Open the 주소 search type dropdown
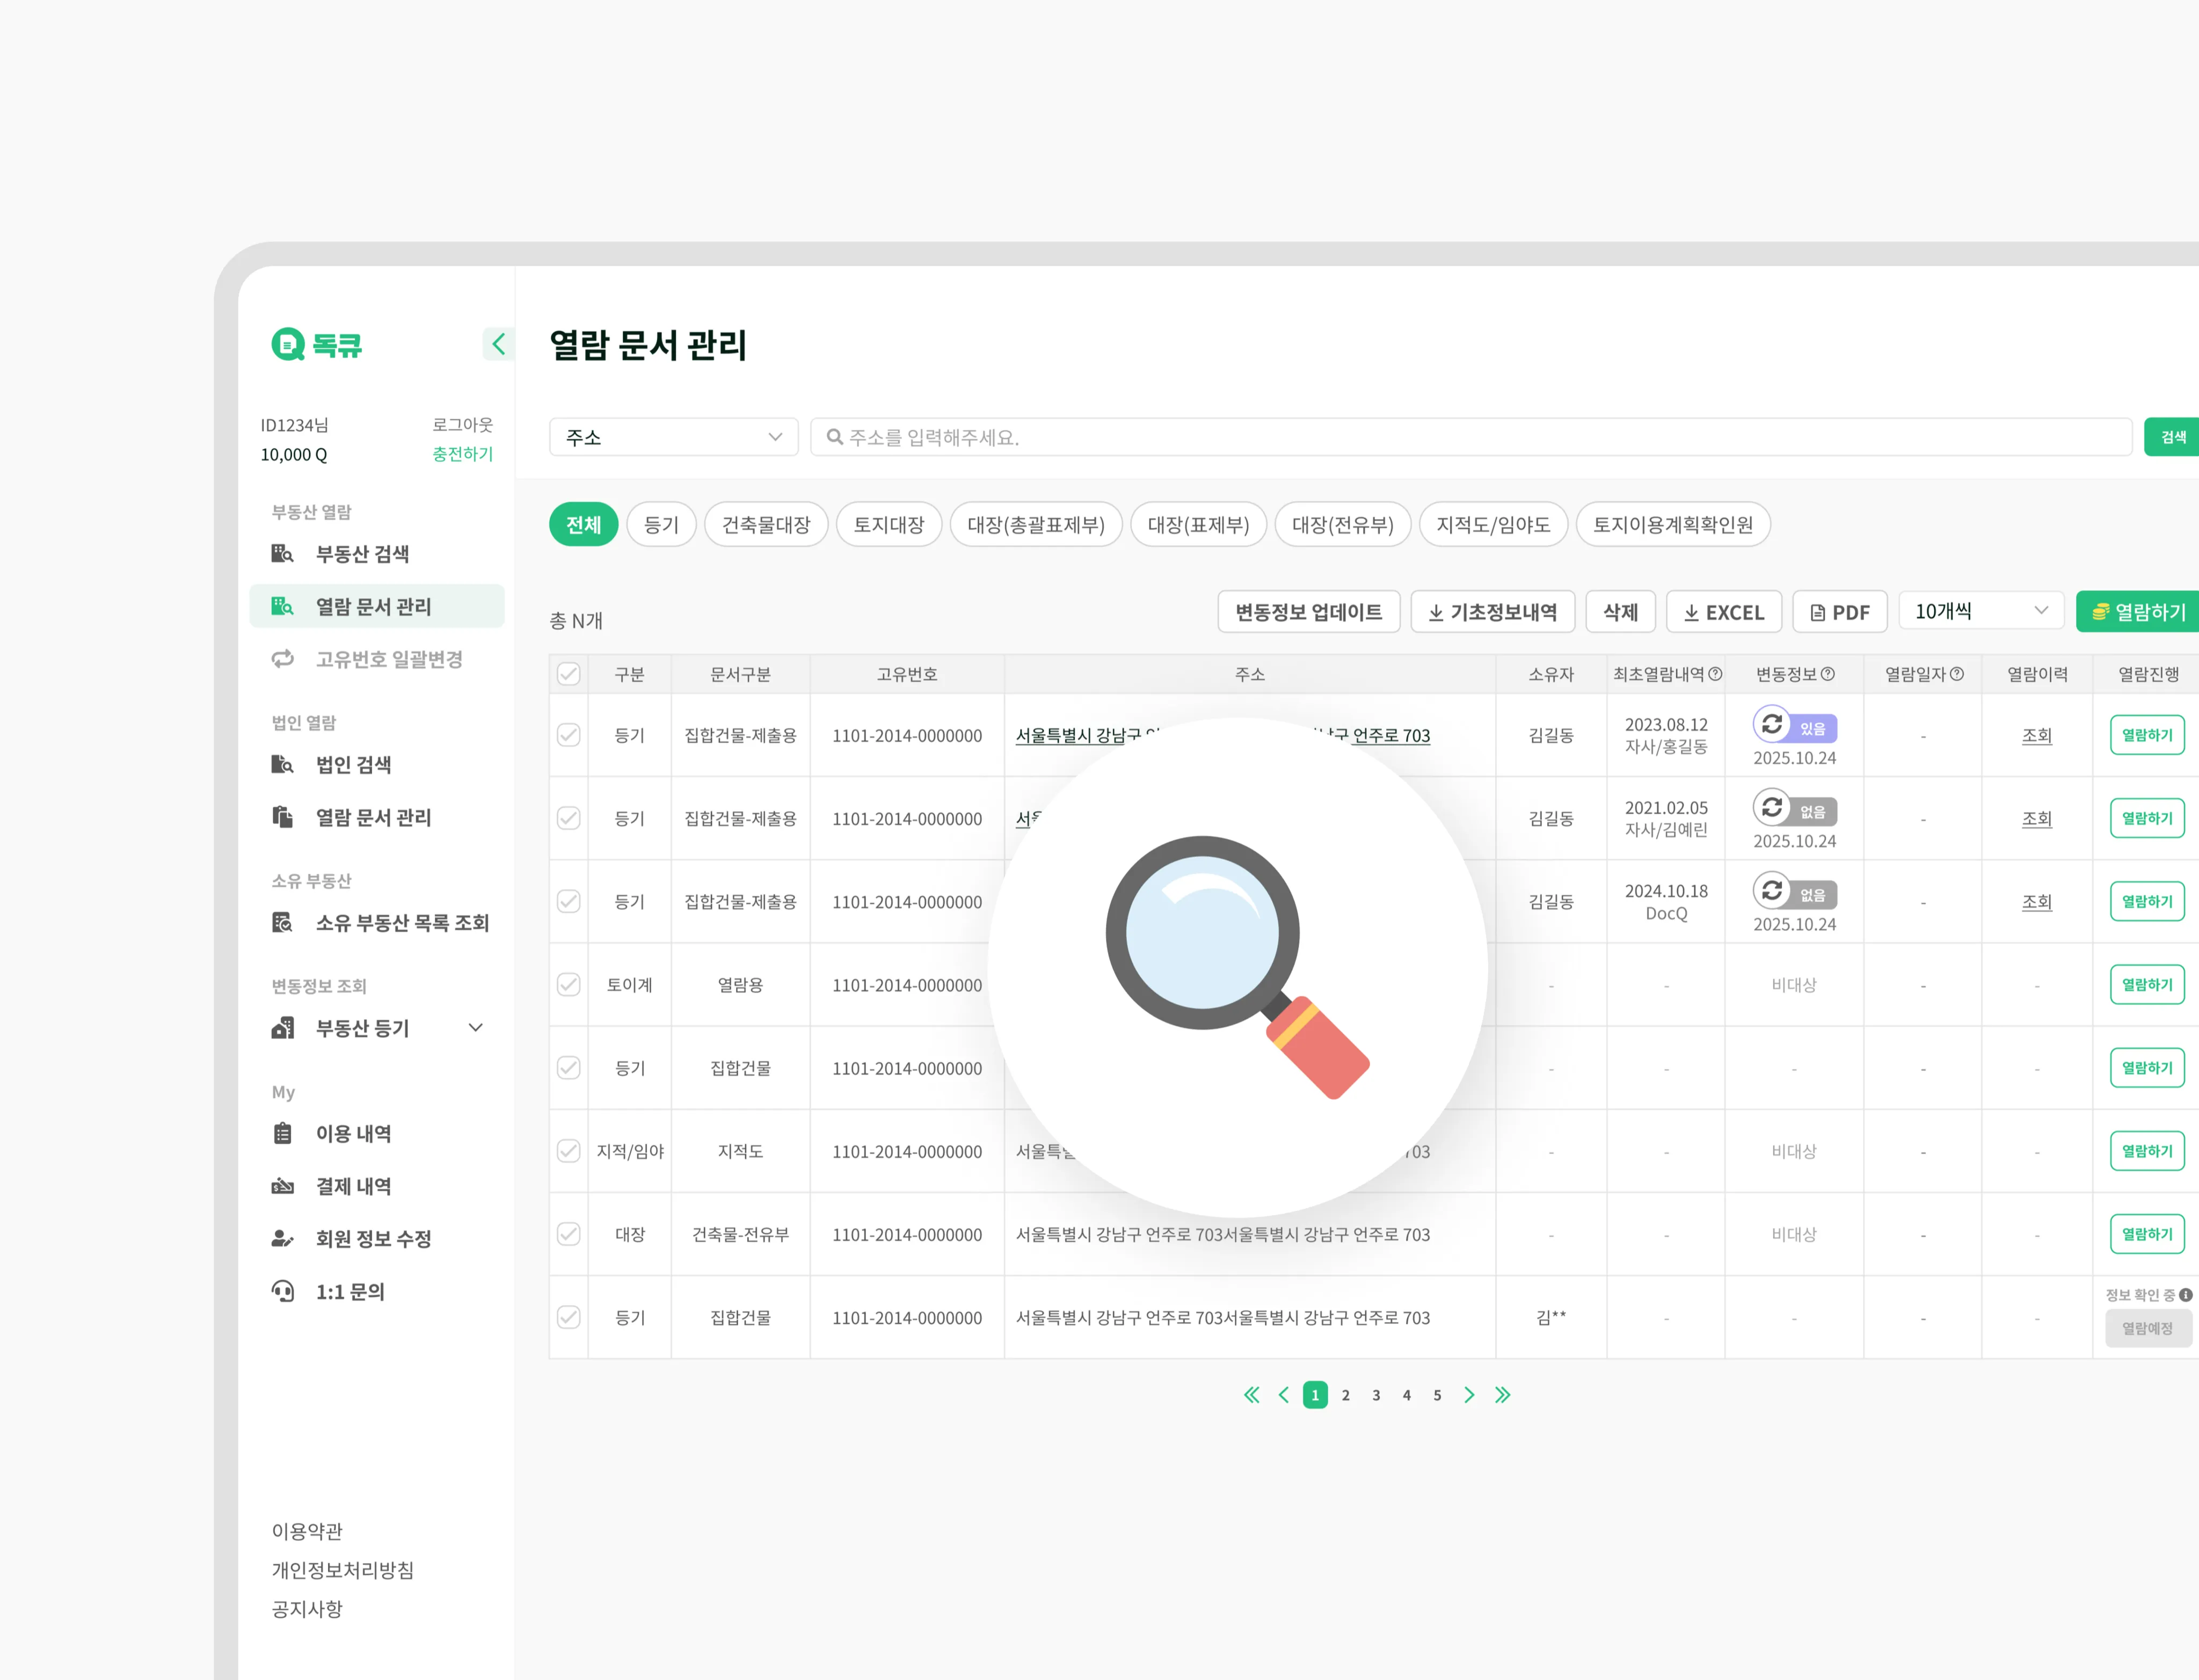This screenshot has height=1680, width=2199. 673,437
